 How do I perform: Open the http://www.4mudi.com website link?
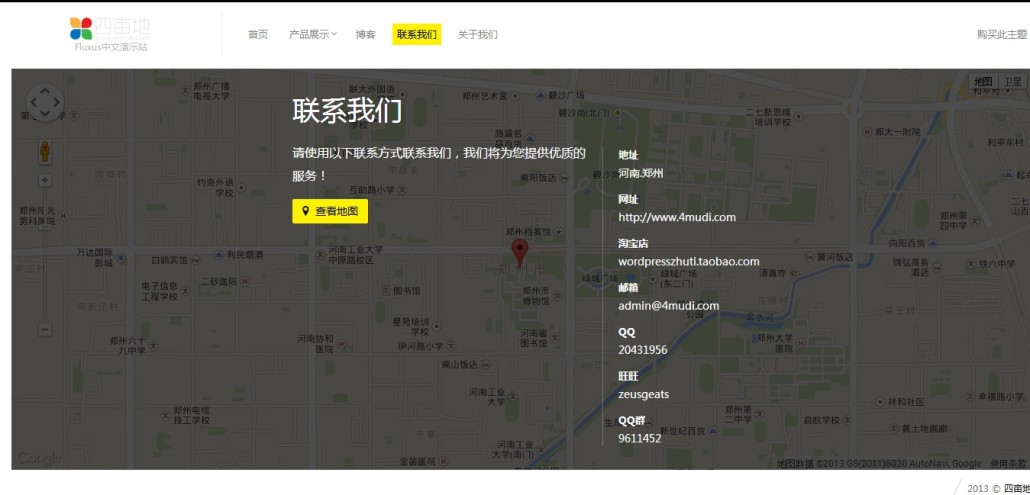click(x=676, y=217)
